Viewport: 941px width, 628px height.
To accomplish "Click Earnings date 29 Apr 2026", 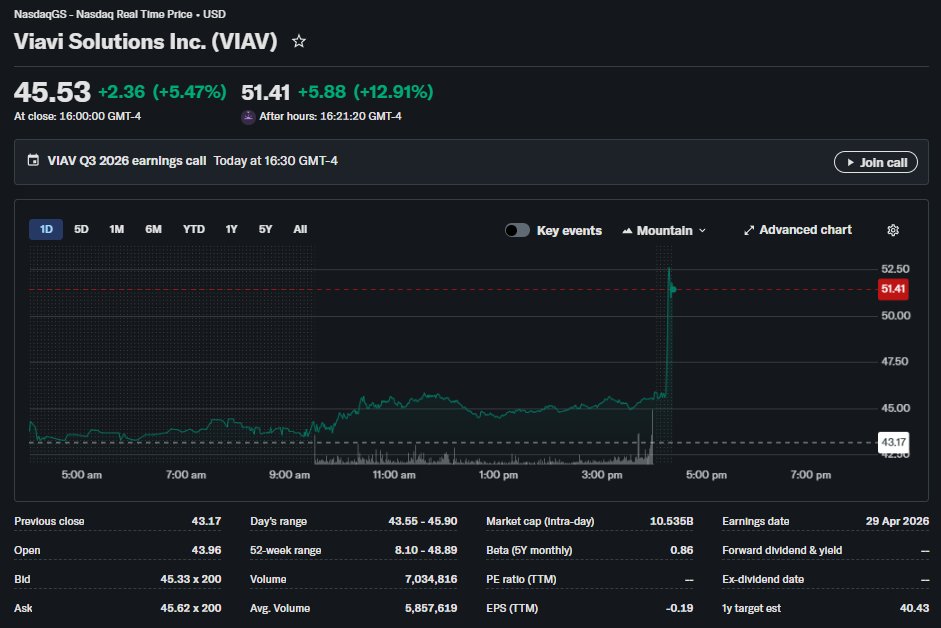I will tap(897, 521).
